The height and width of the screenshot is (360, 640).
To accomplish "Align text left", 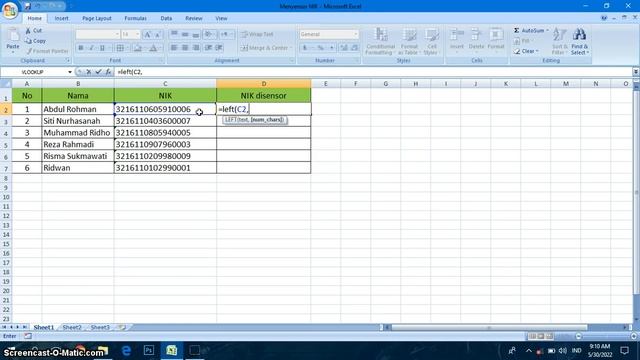I will [x=174, y=48].
